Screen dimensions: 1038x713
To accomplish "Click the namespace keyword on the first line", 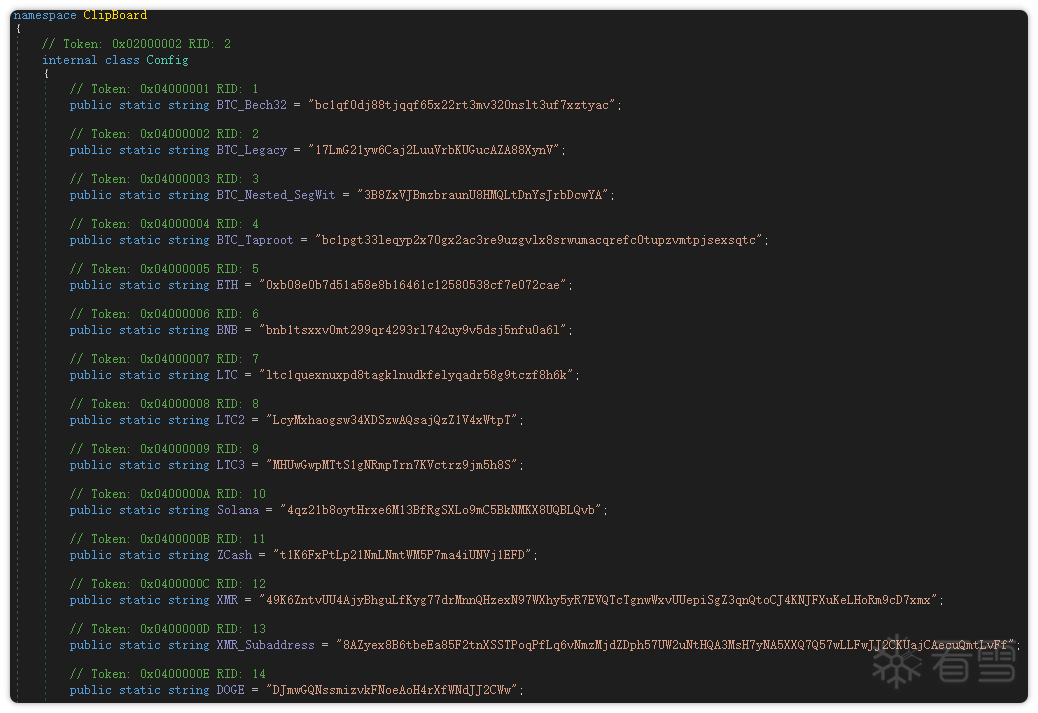I will click(x=45, y=15).
